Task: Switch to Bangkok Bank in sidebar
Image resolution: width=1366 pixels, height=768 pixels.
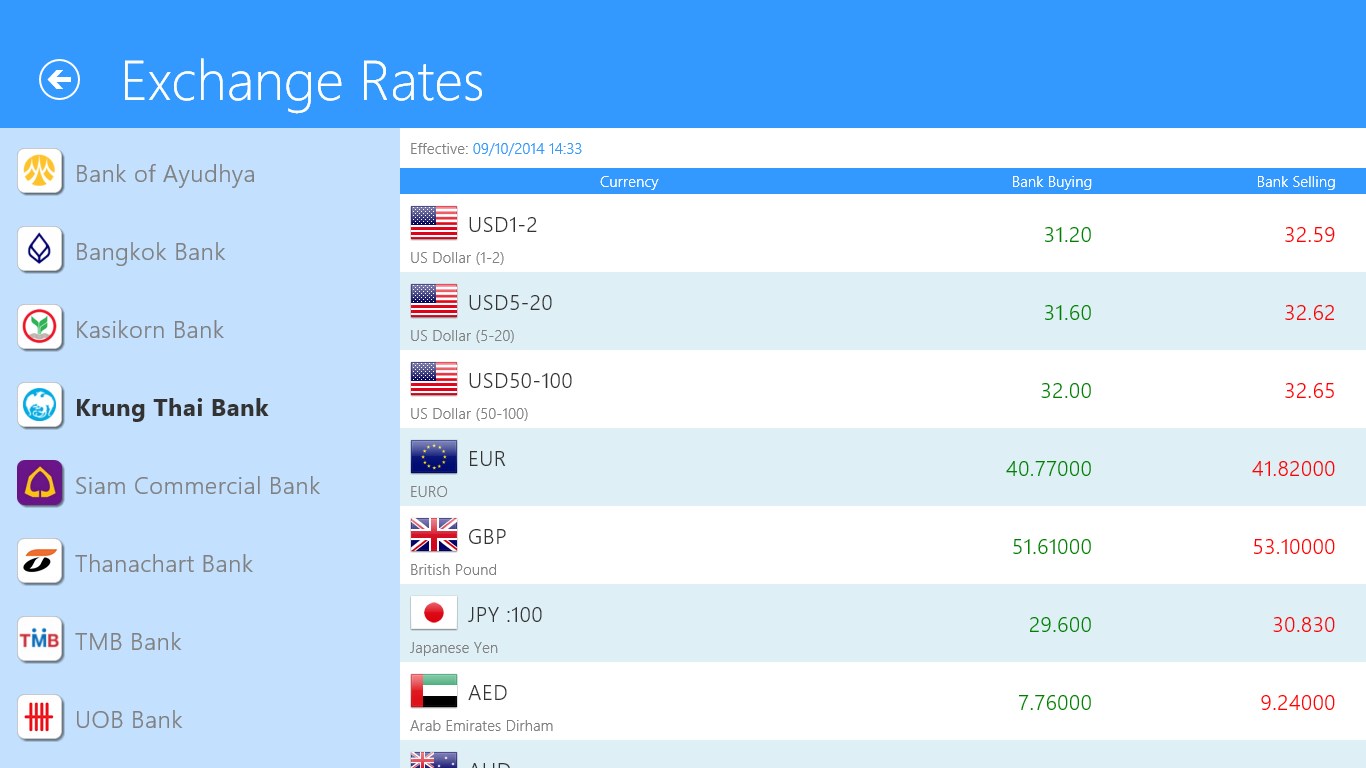Action: click(x=150, y=252)
